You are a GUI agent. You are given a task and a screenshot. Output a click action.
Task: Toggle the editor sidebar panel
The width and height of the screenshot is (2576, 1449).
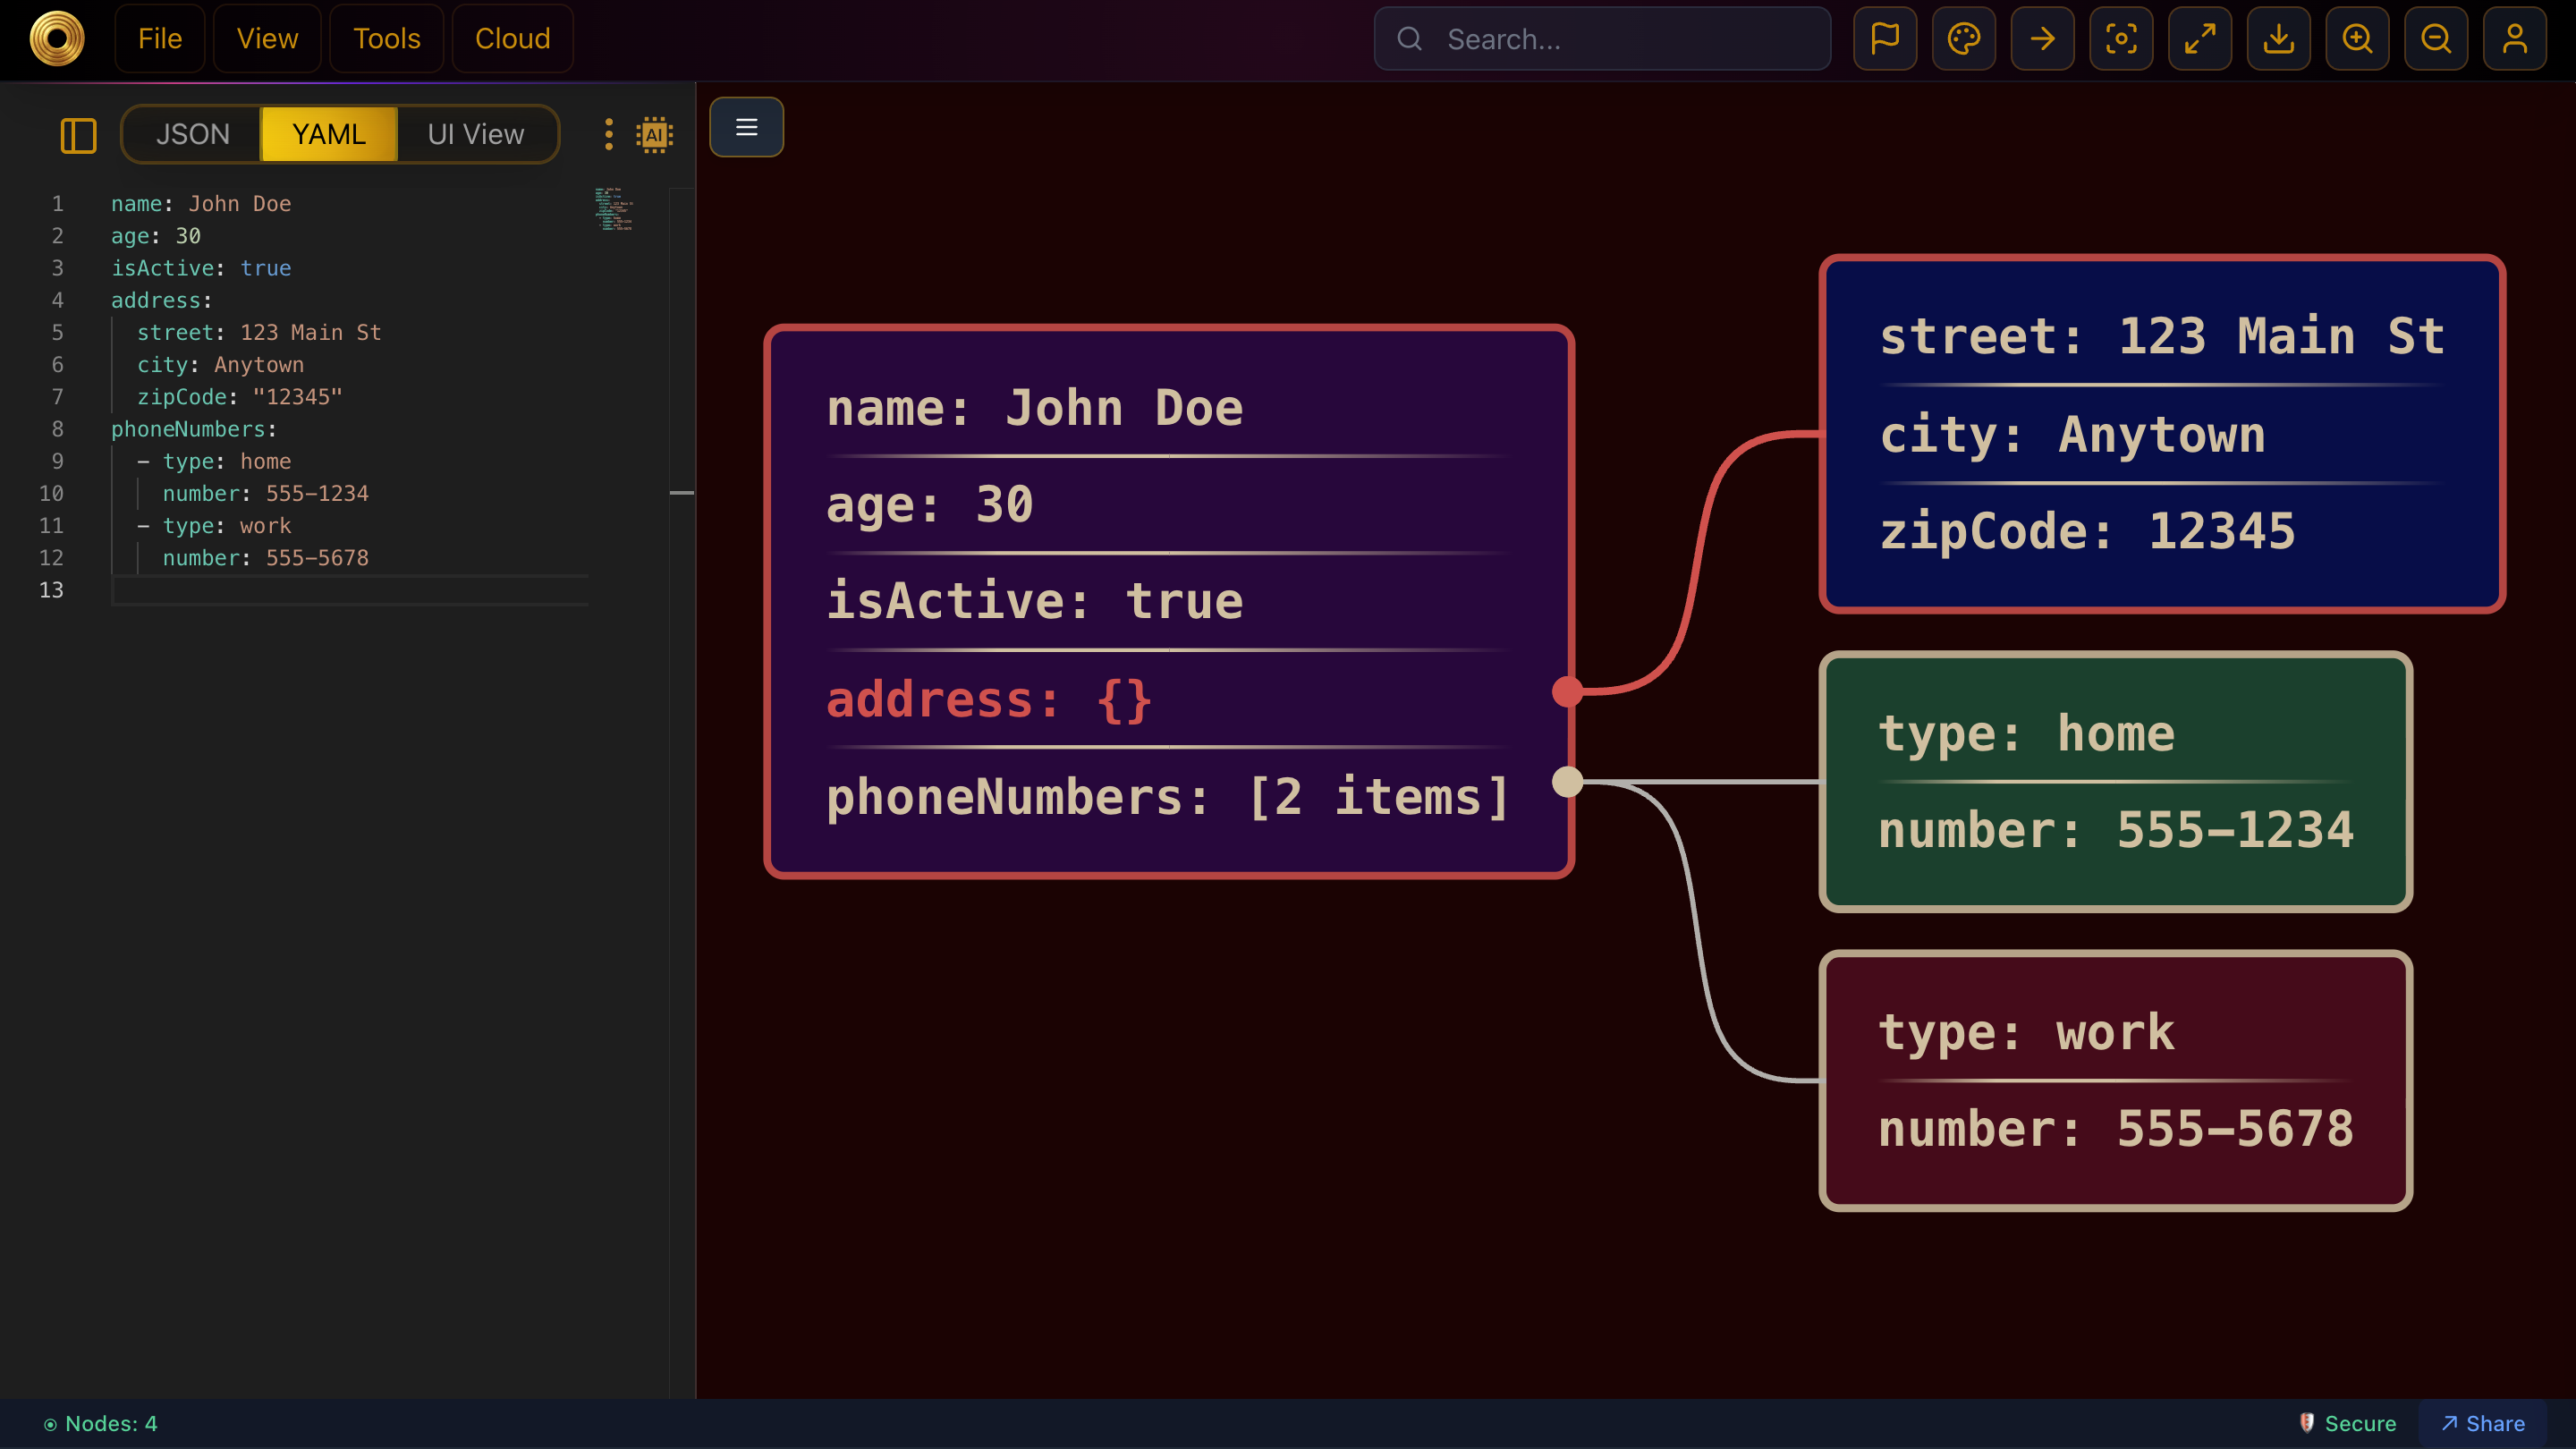79,135
